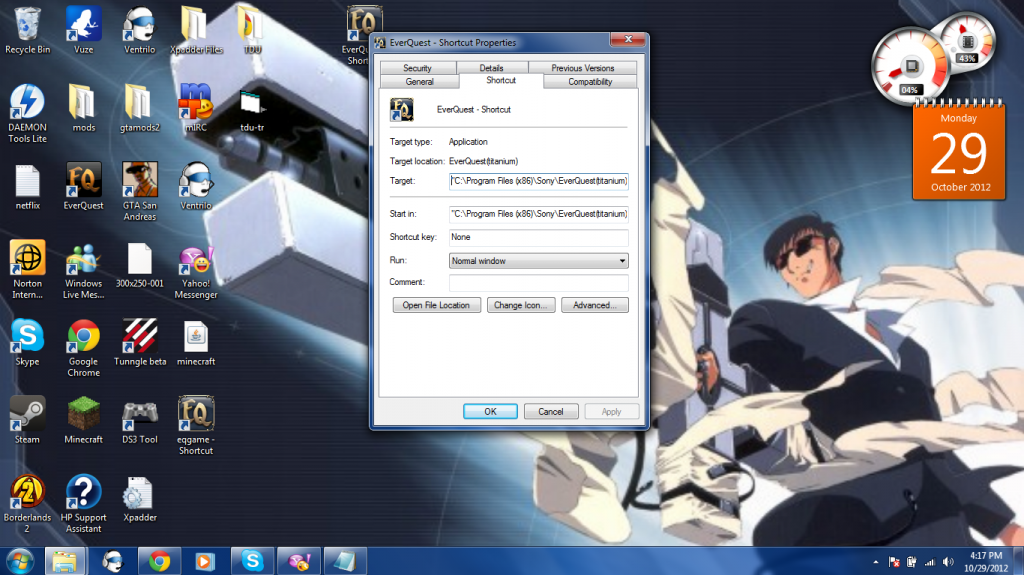The image size is (1024, 575).
Task: Select the Shortcut tab
Action: click(501, 80)
